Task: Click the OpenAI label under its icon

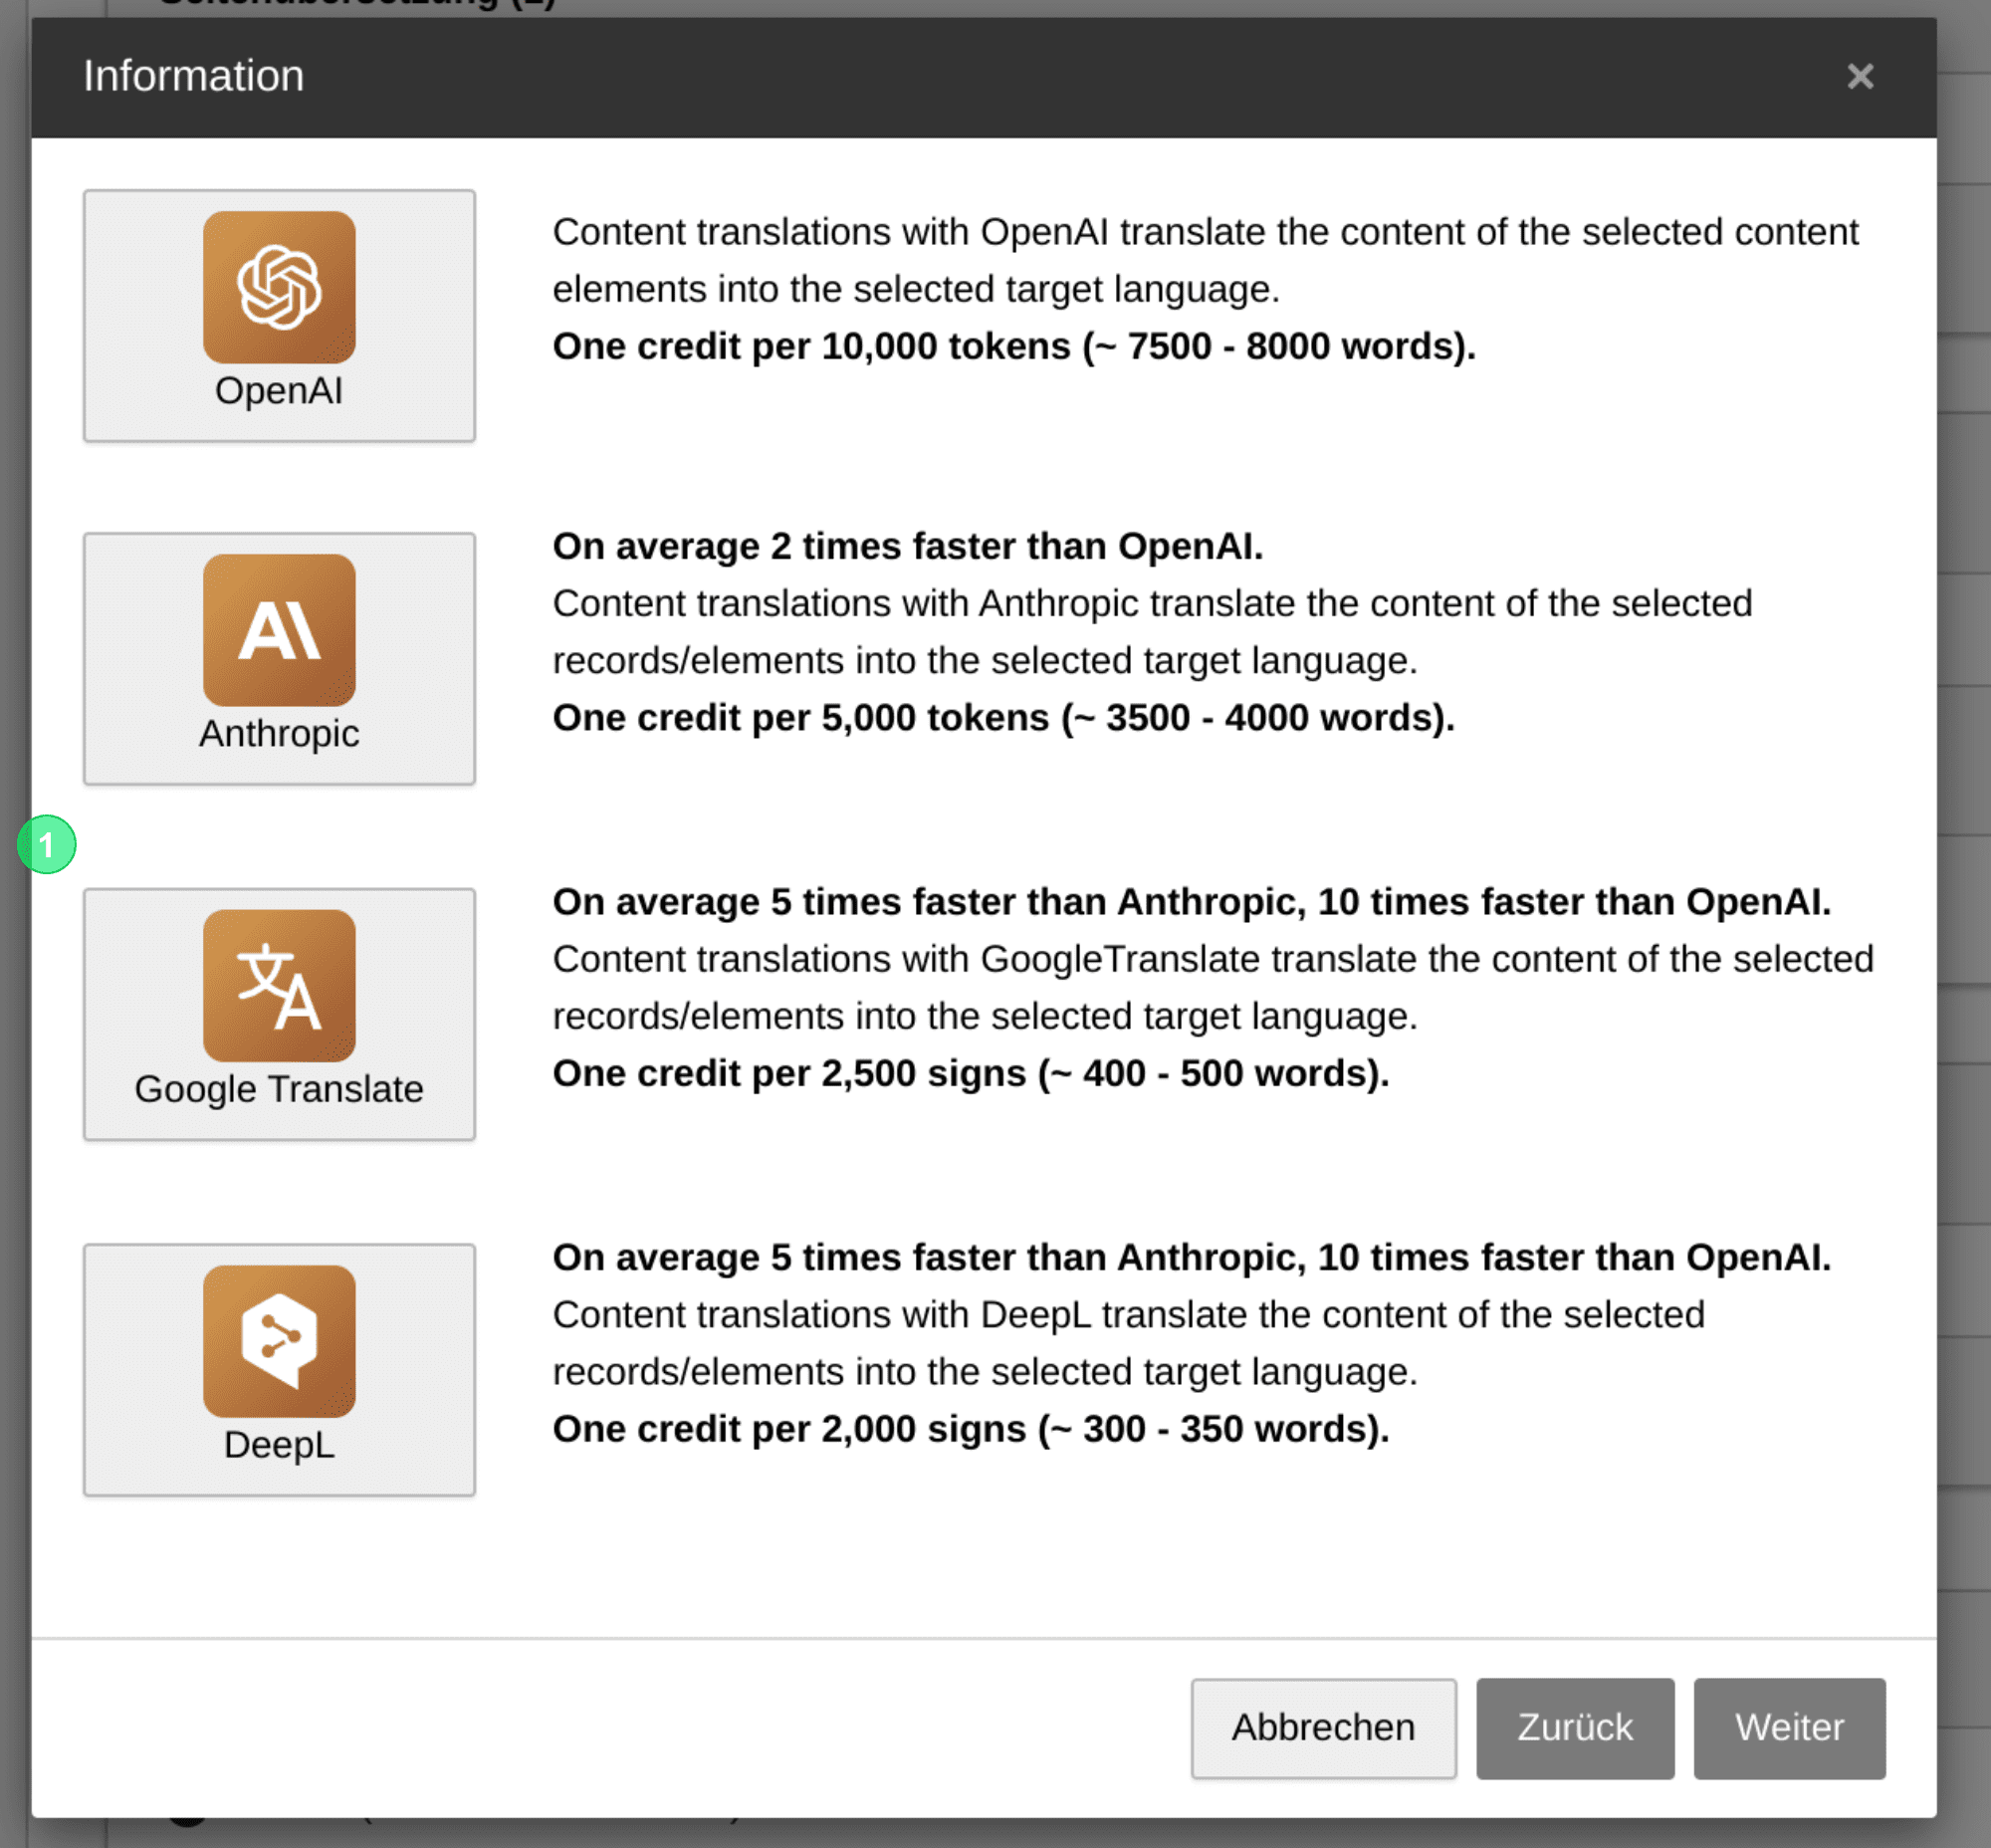Action: pos(279,391)
